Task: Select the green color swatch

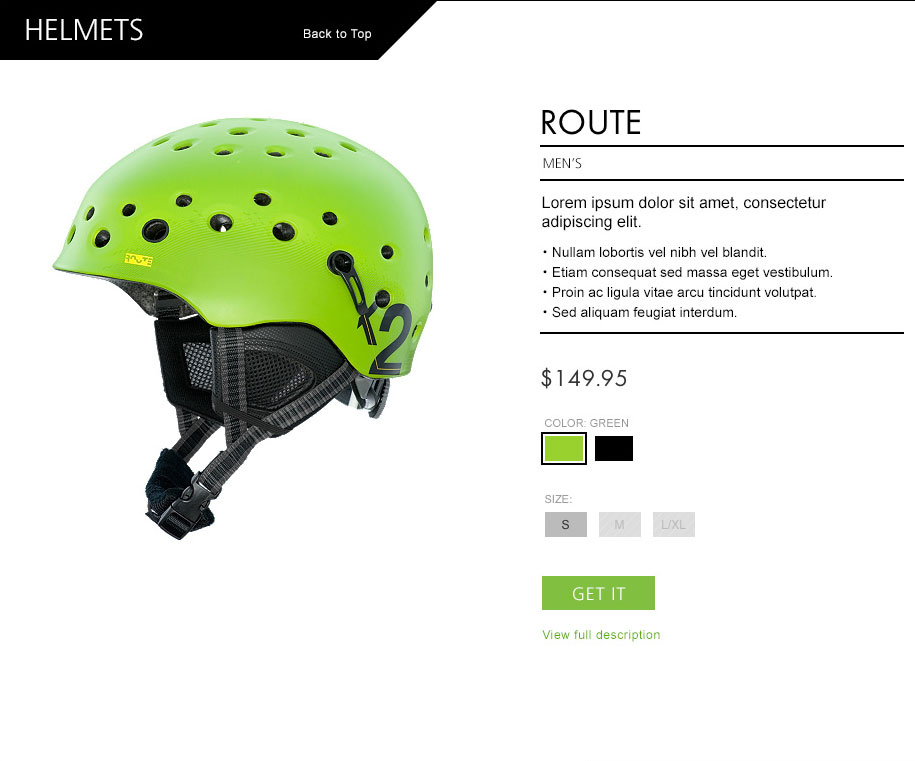Action: [564, 448]
